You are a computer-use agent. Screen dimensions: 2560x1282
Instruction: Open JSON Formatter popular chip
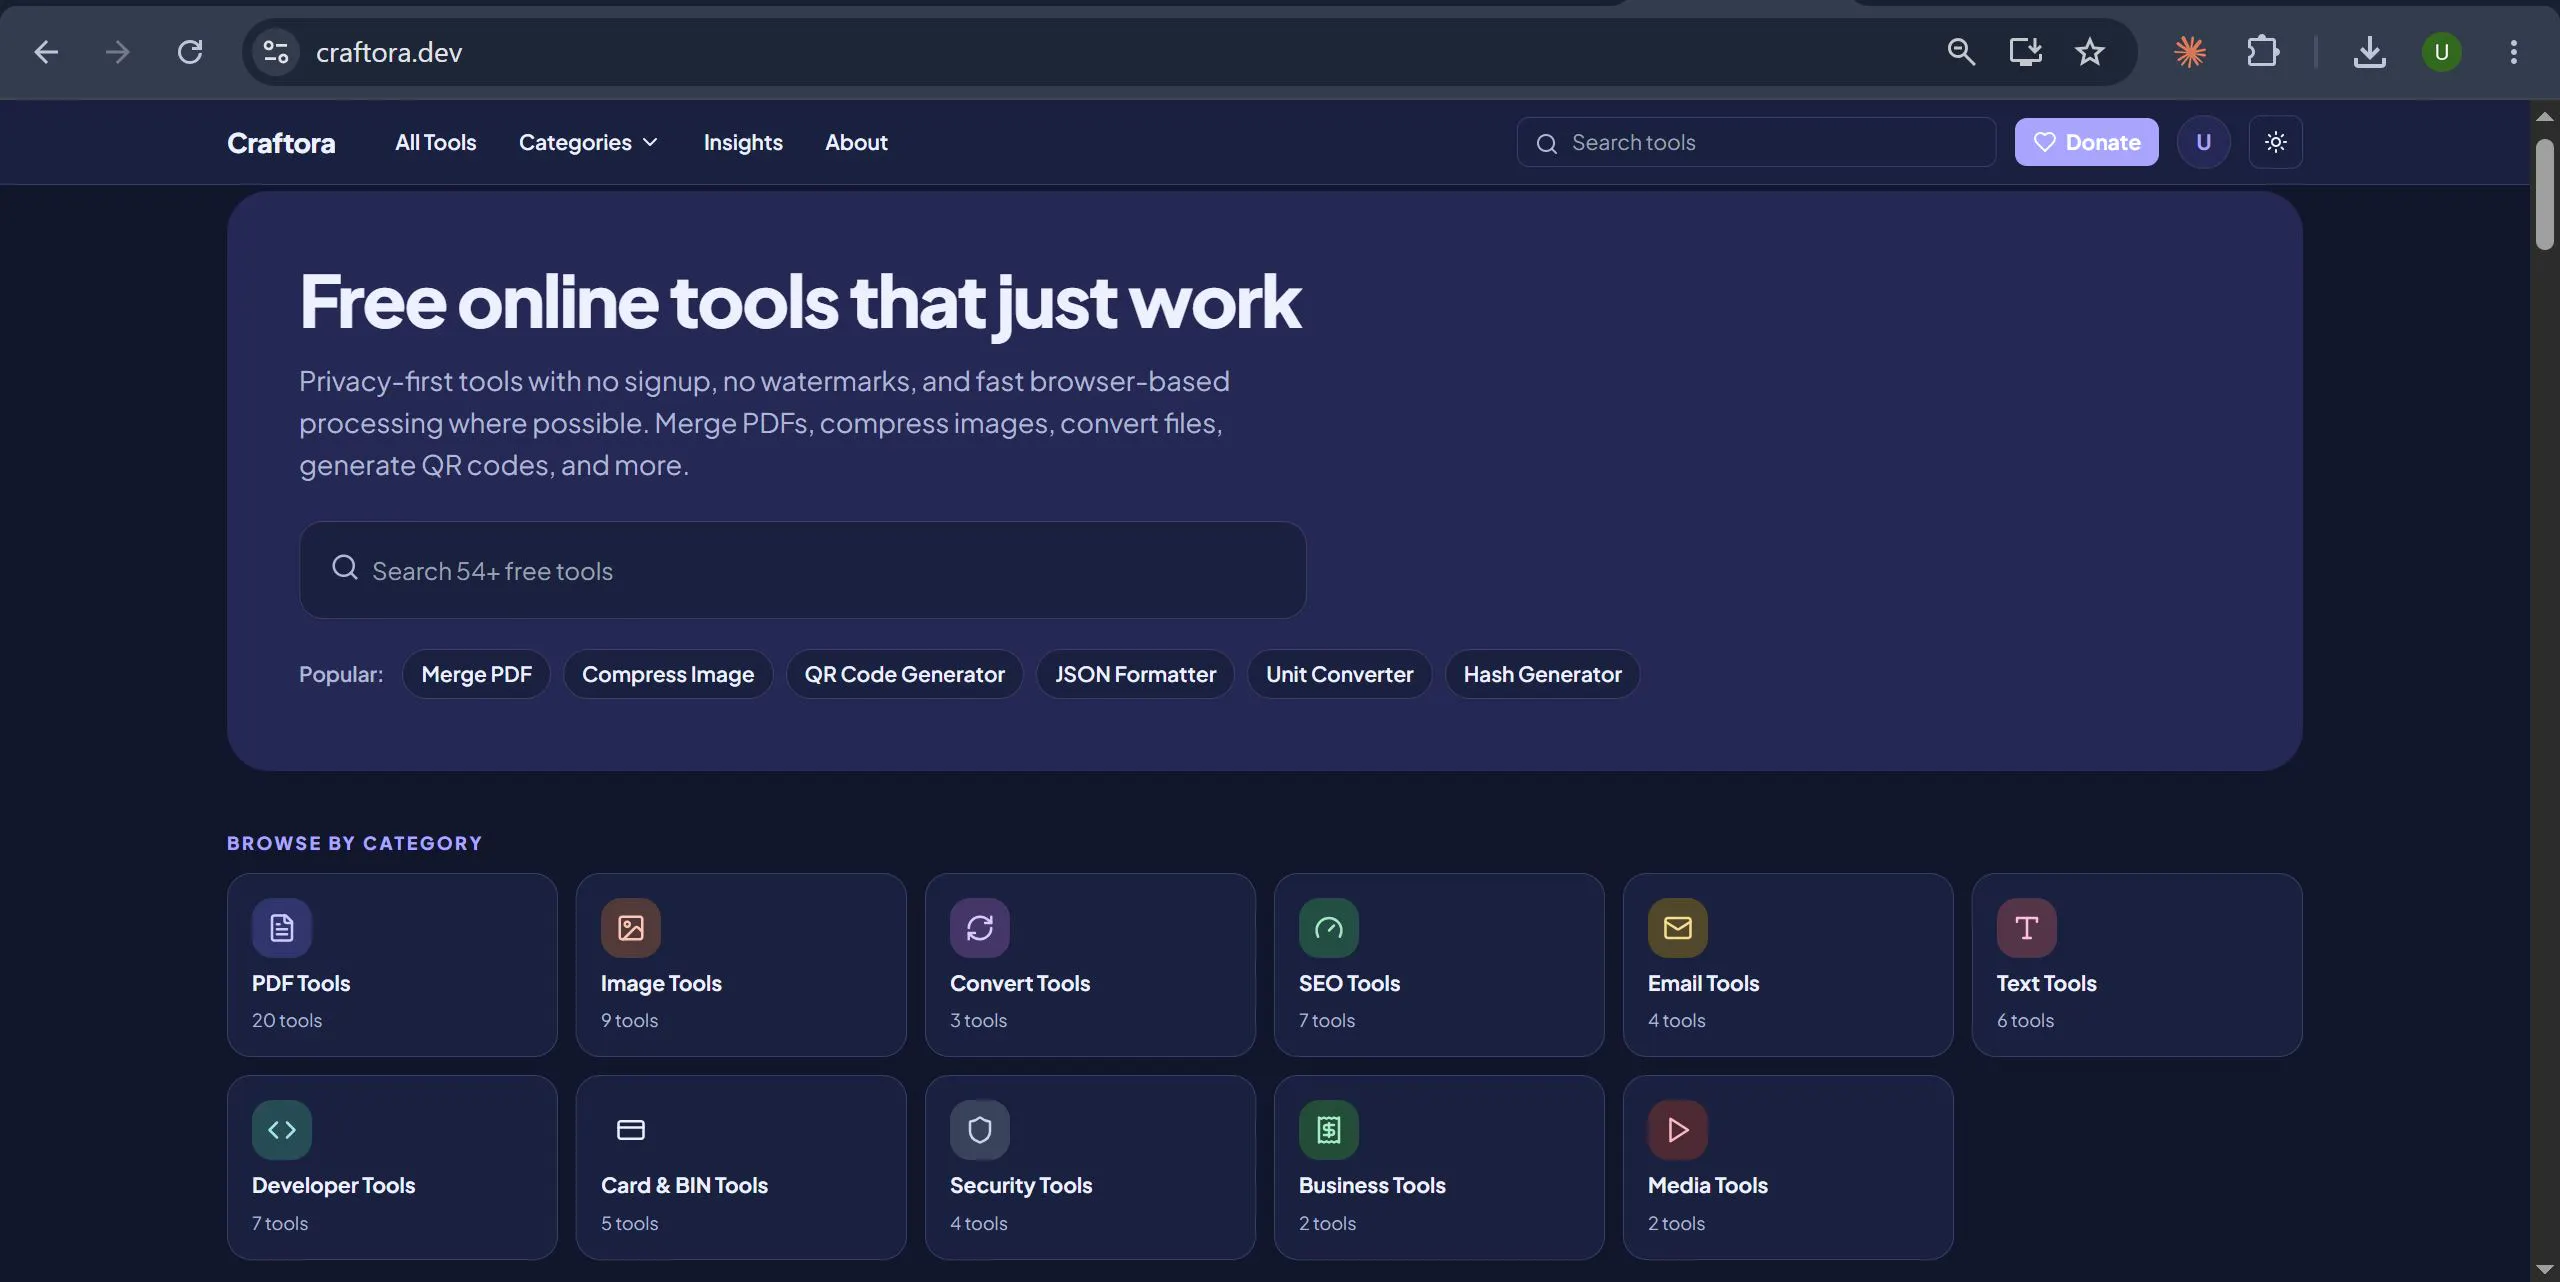pos(1135,674)
